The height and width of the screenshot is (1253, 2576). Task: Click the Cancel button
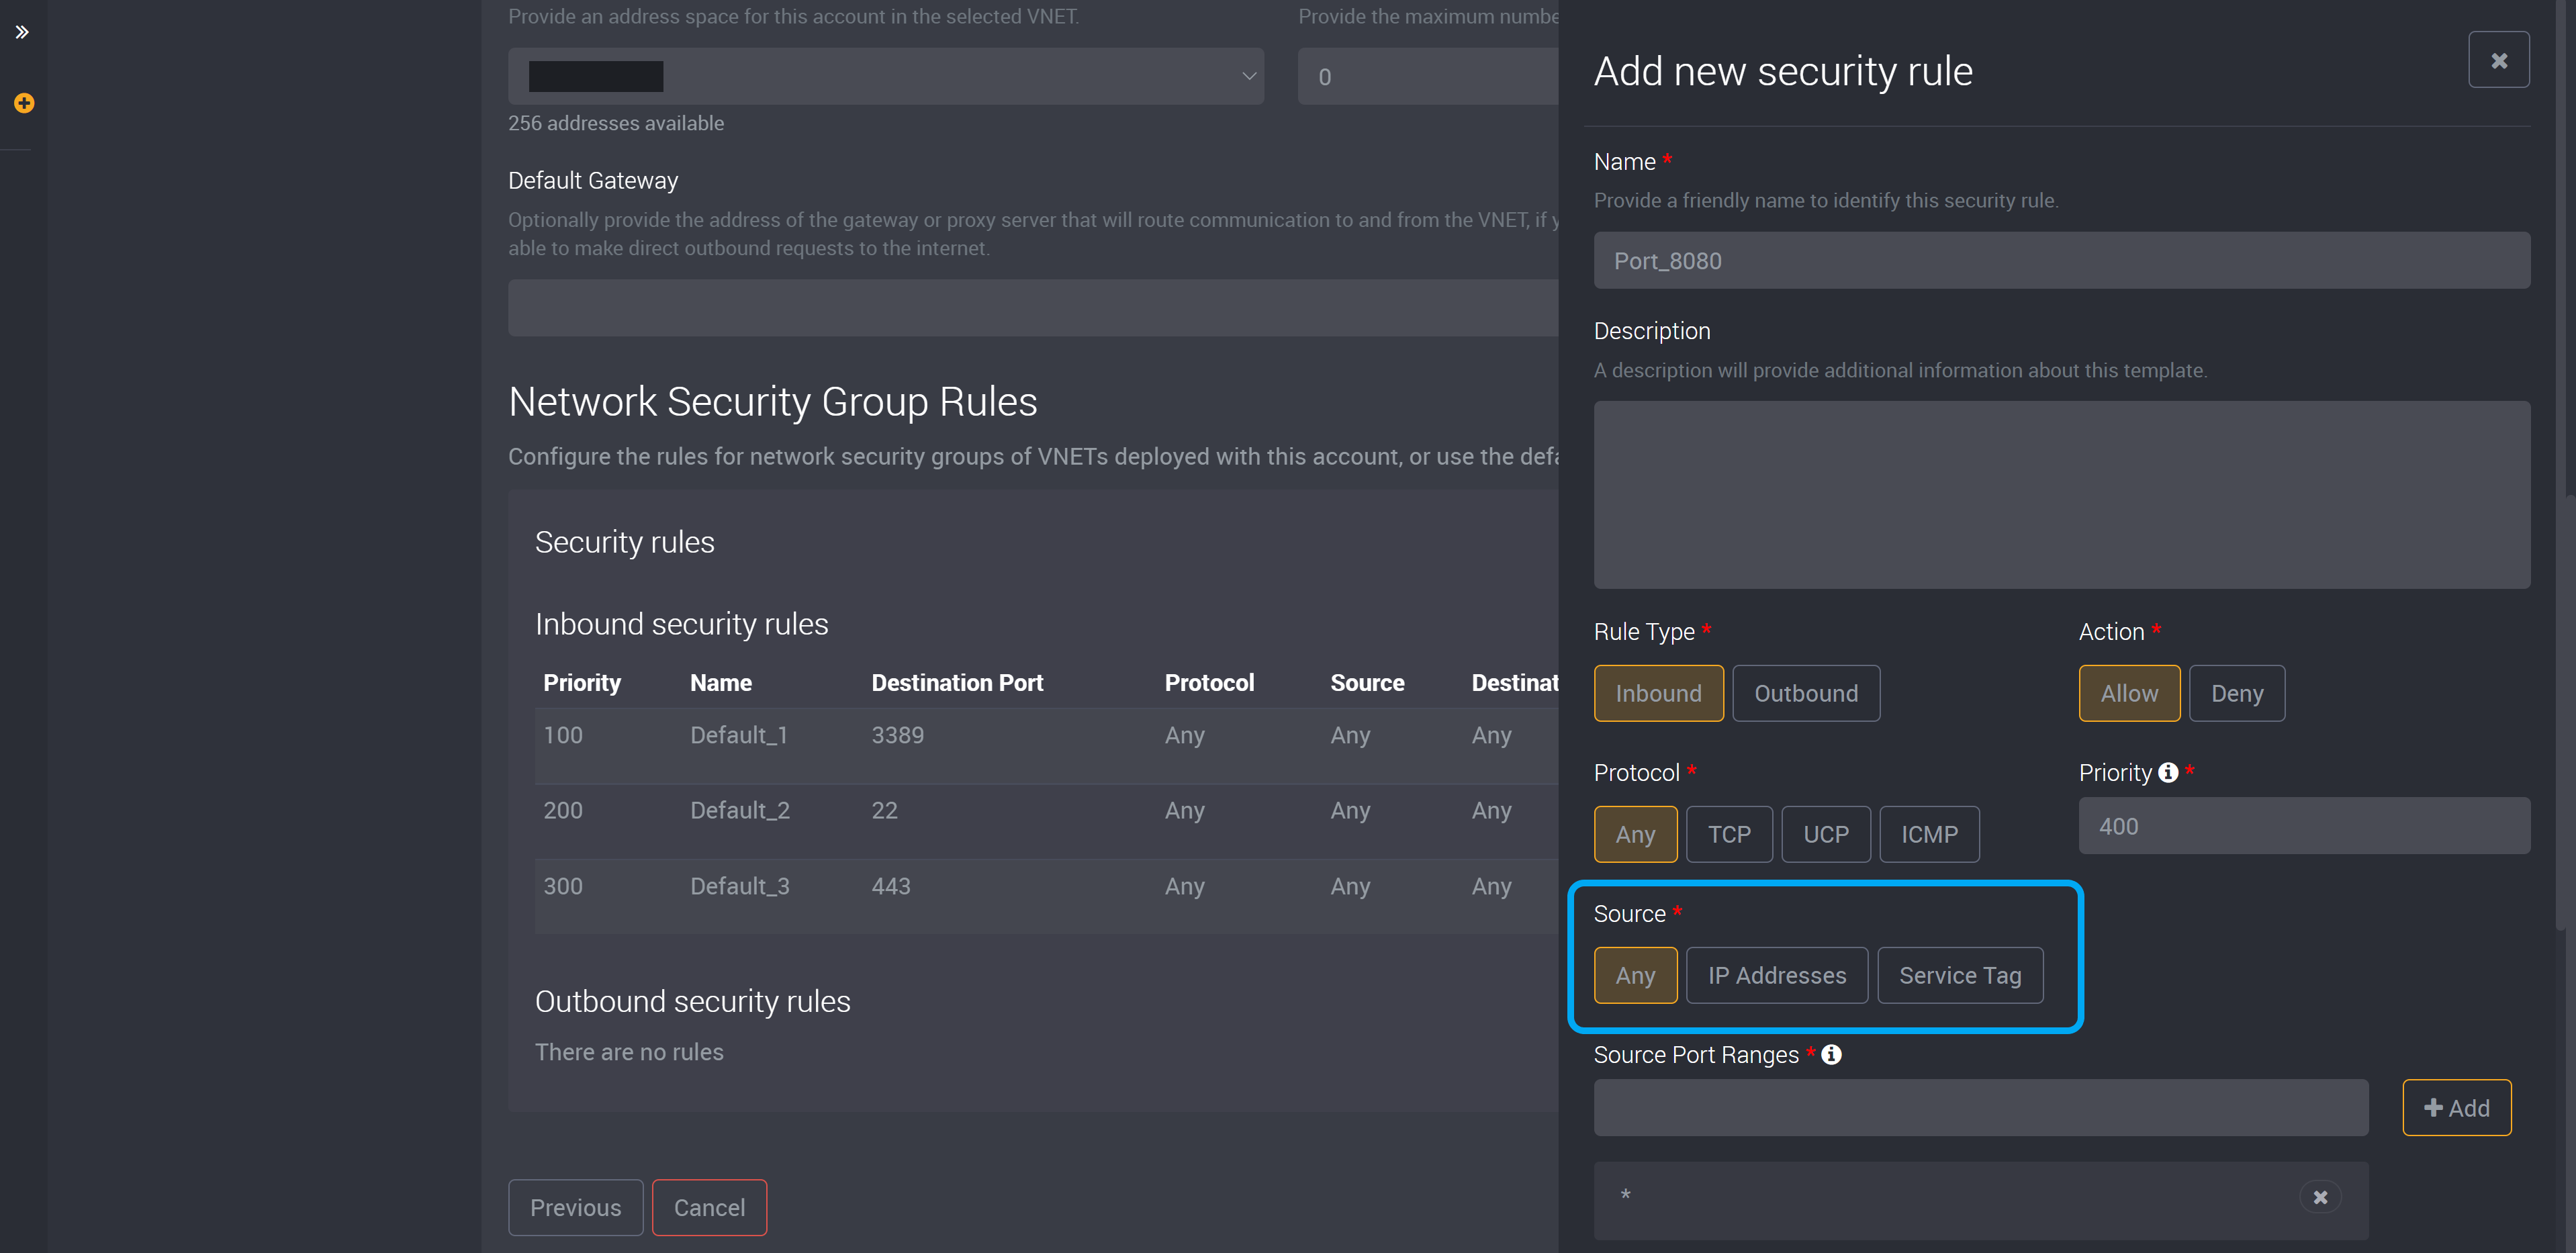(x=709, y=1207)
